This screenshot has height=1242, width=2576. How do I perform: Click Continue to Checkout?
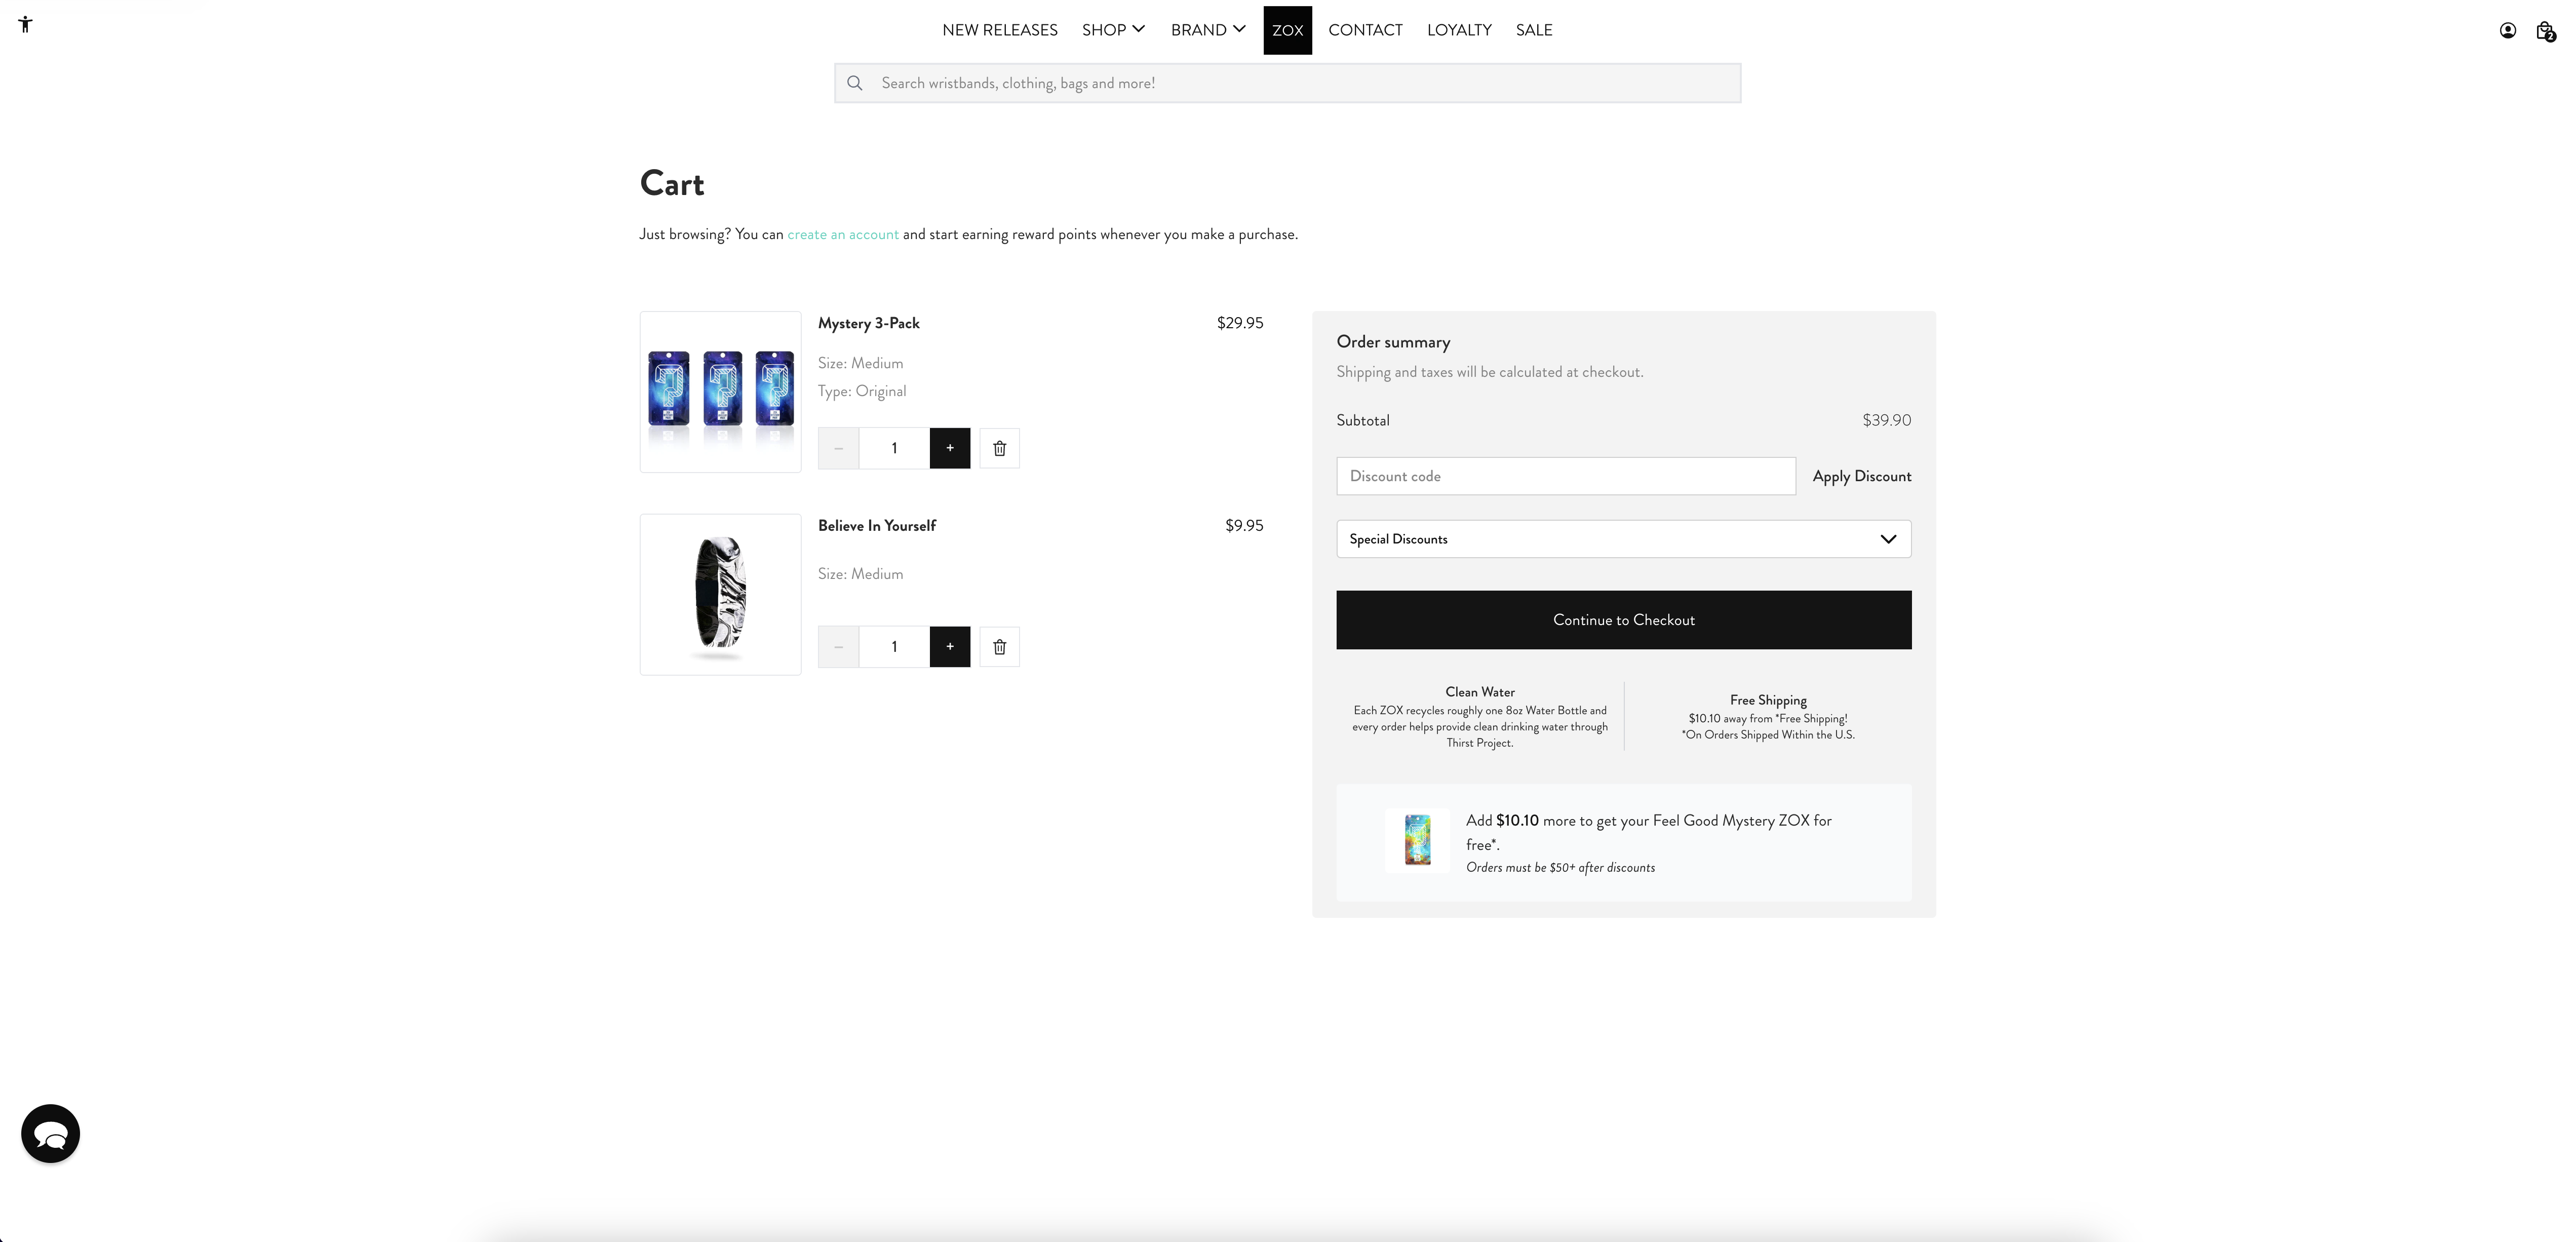1623,620
